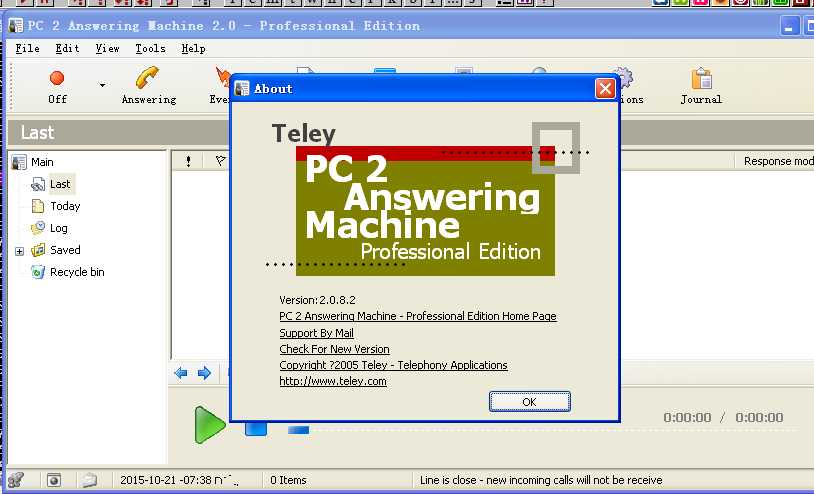The height and width of the screenshot is (494, 814).
Task: Click the Copyright Teley Telephony Applications link
Action: tap(394, 365)
